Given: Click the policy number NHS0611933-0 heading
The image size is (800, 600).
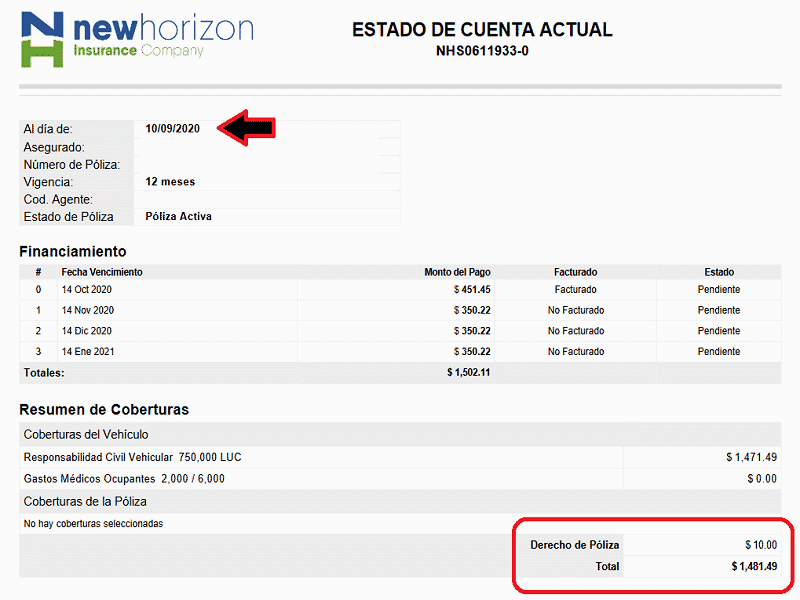Looking at the screenshot, I should coord(482,51).
